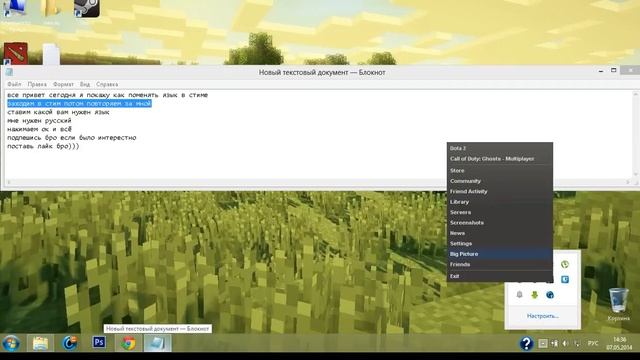Click the blue globe icon in tray popup

tap(550, 295)
